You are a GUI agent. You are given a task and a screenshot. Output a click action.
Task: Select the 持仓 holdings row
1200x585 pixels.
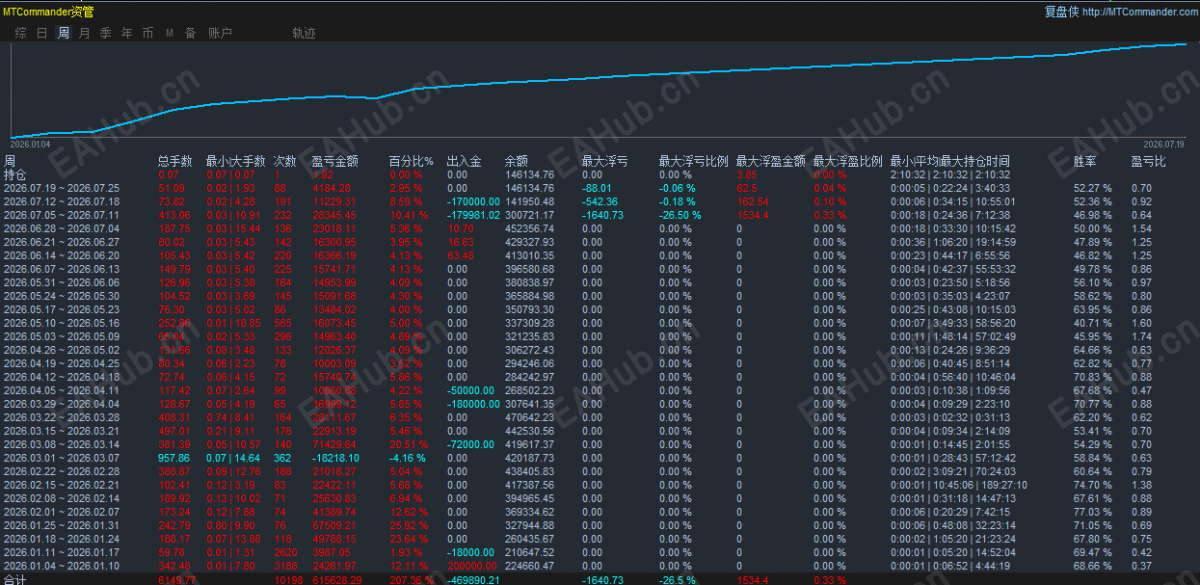(600, 174)
